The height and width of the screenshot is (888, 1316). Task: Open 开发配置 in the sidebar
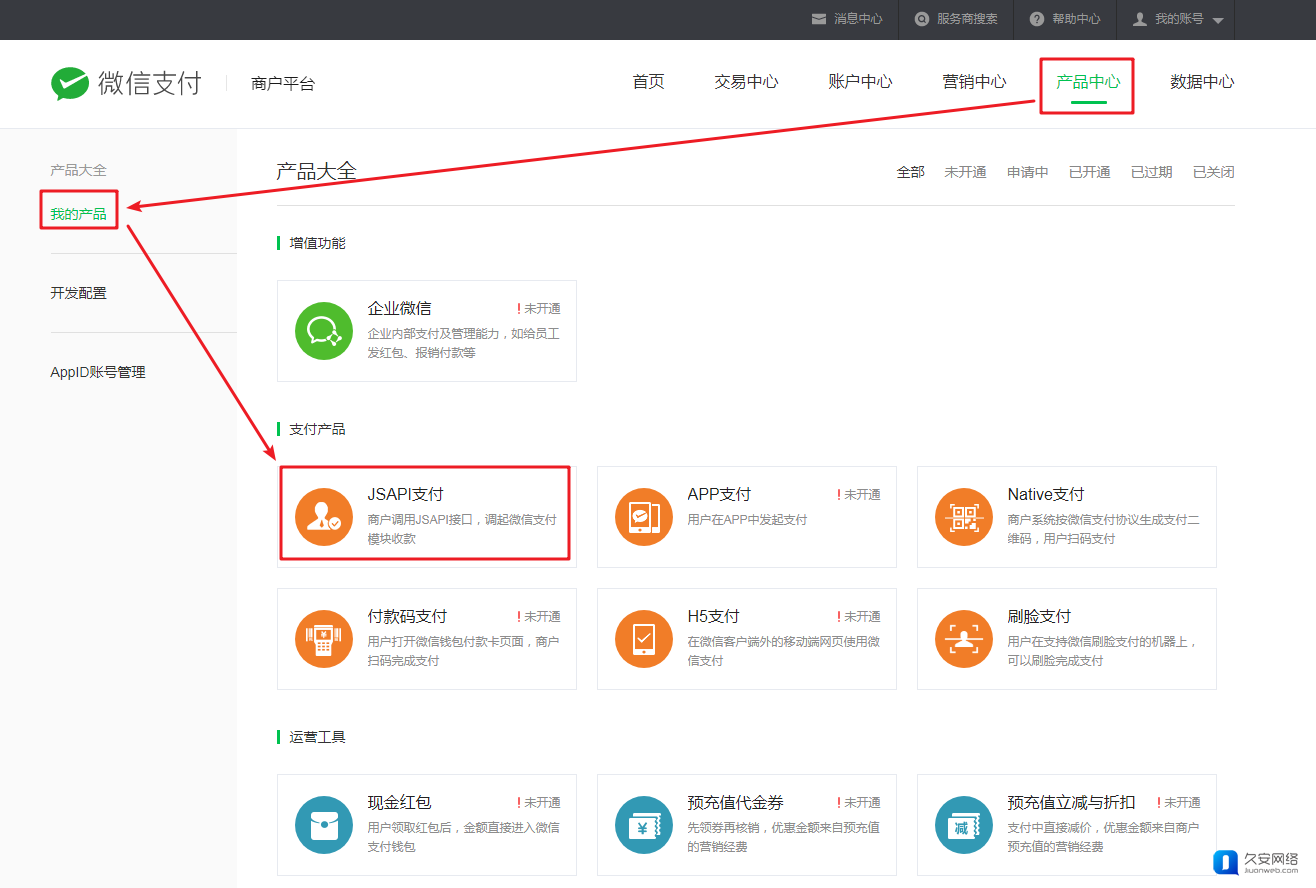pos(78,293)
